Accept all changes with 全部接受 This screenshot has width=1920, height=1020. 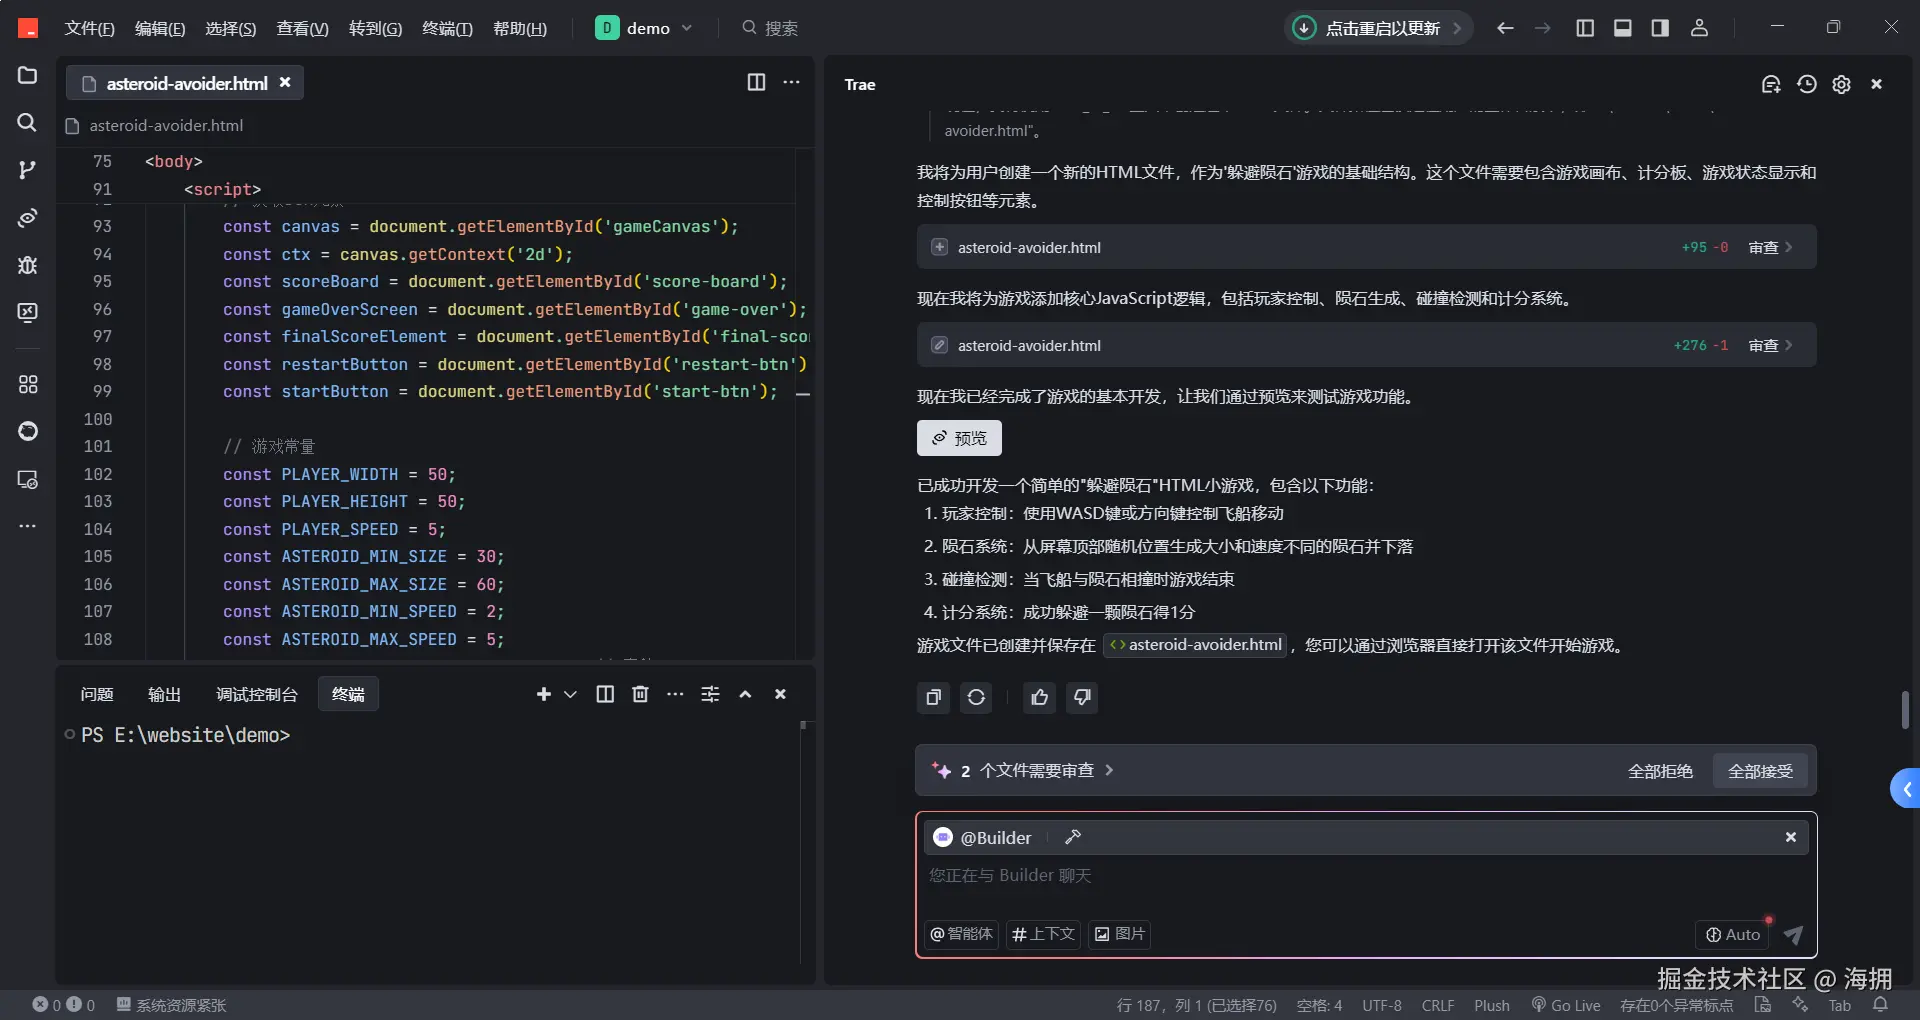pos(1760,771)
